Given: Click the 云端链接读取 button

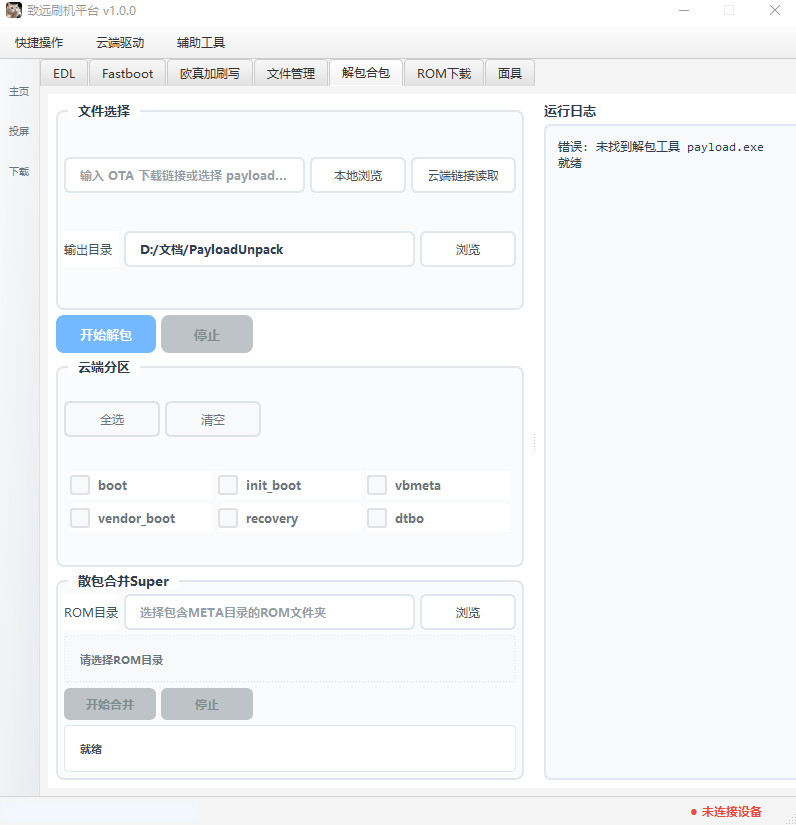Looking at the screenshot, I should [x=463, y=175].
